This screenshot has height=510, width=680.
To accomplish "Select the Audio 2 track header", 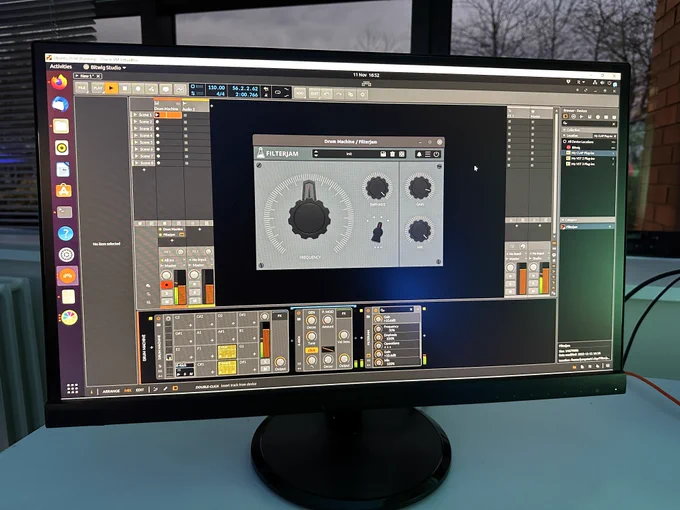I will pos(195,107).
